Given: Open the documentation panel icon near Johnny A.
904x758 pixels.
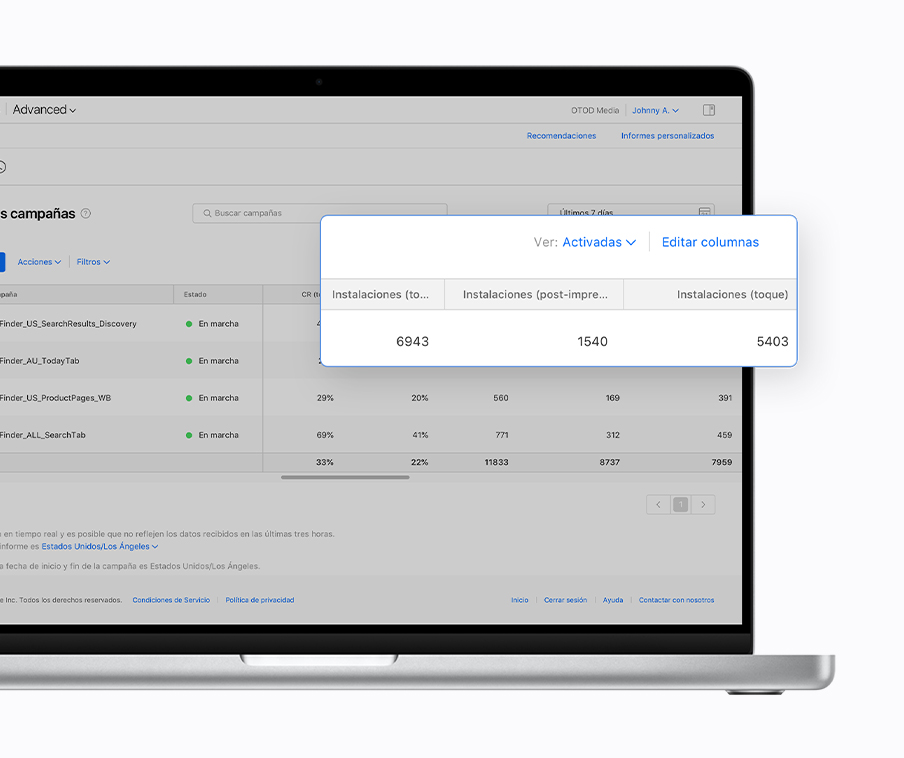Looking at the screenshot, I should tap(709, 110).
